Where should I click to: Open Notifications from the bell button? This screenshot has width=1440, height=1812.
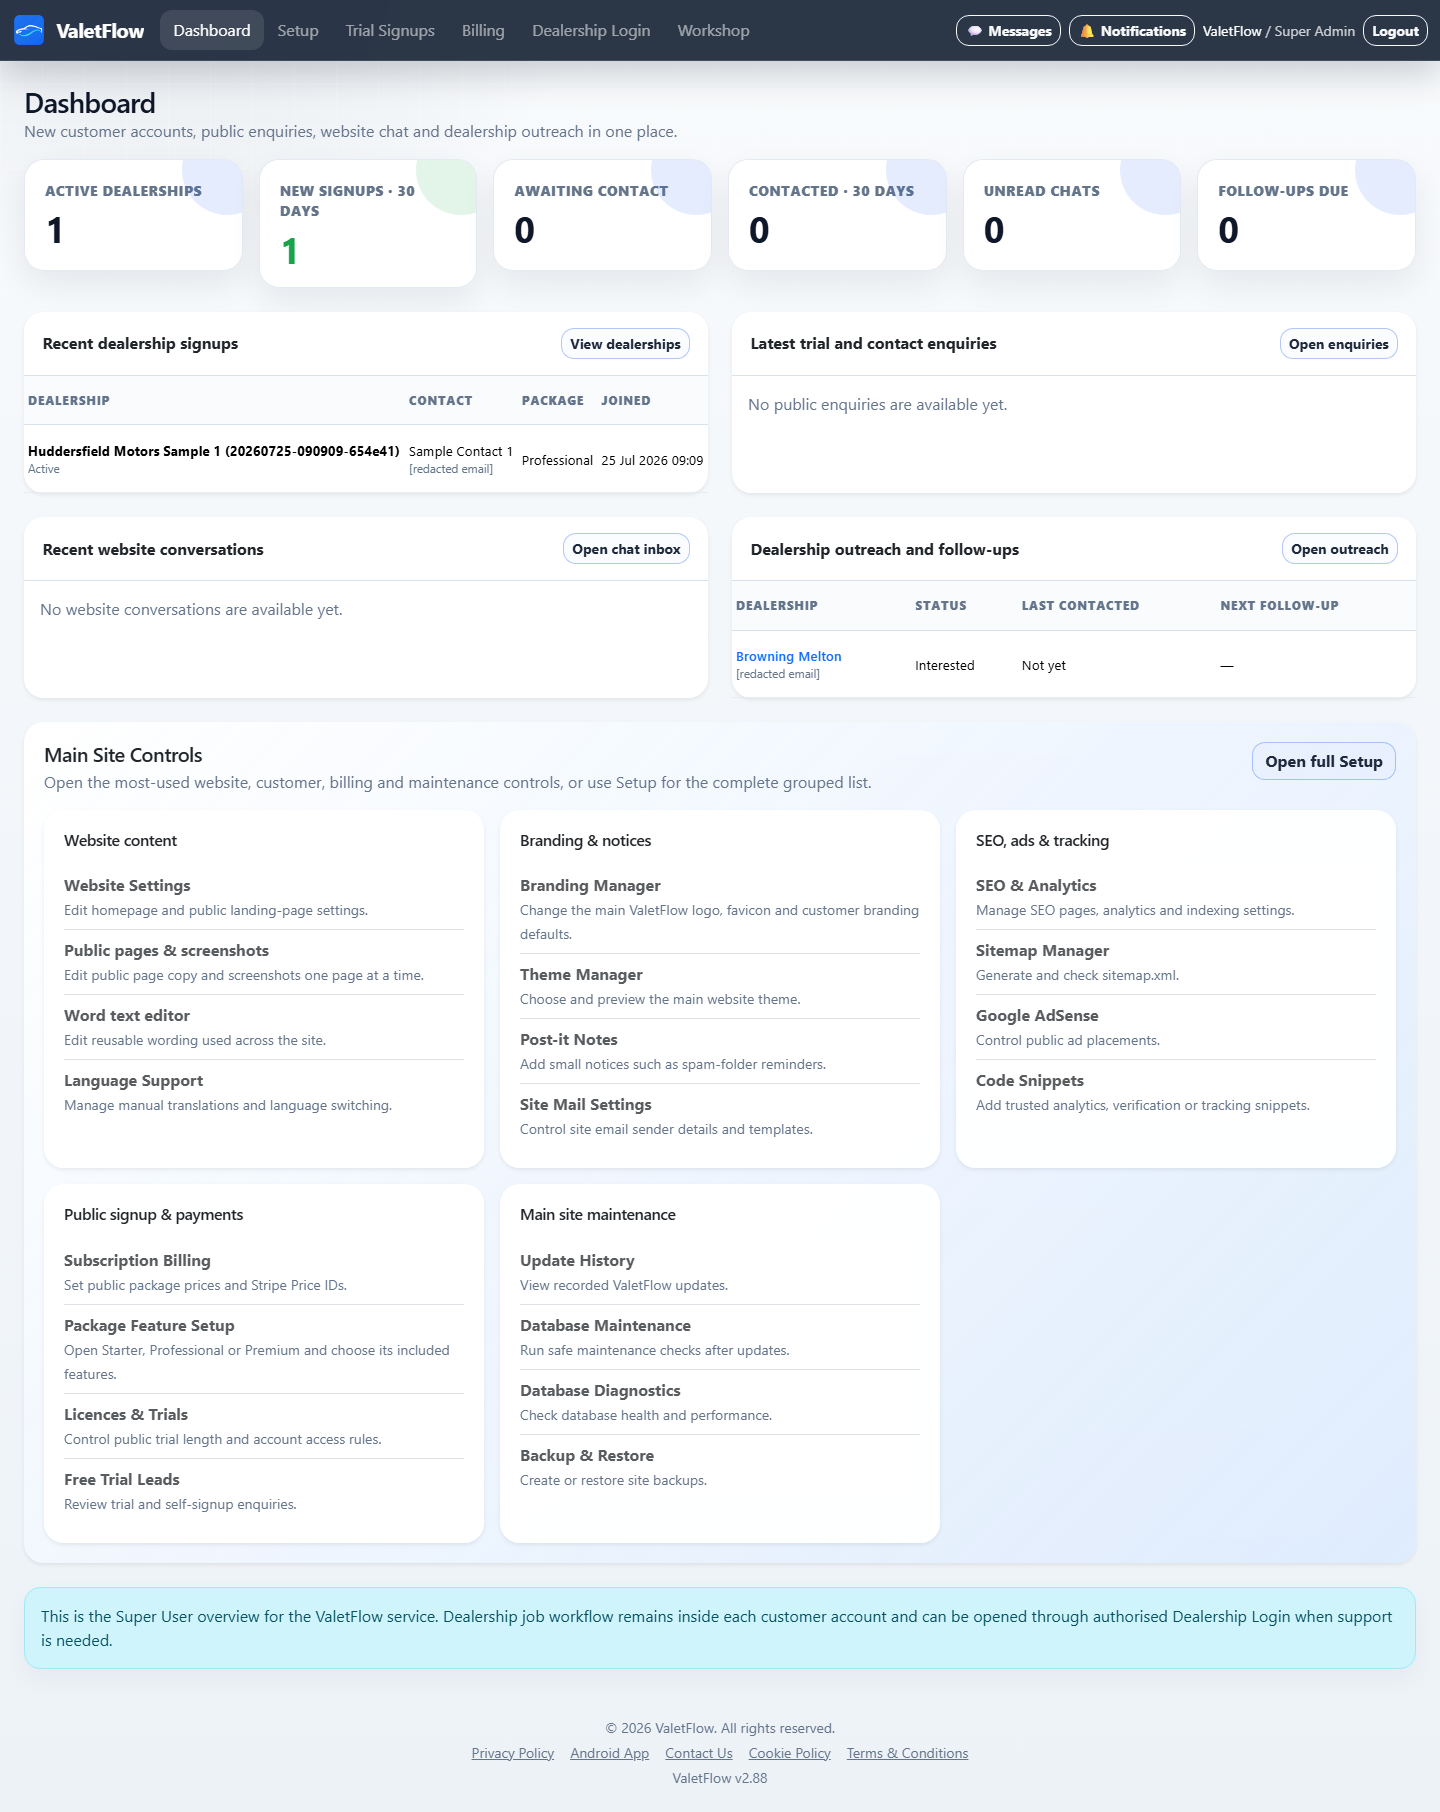point(1132,31)
